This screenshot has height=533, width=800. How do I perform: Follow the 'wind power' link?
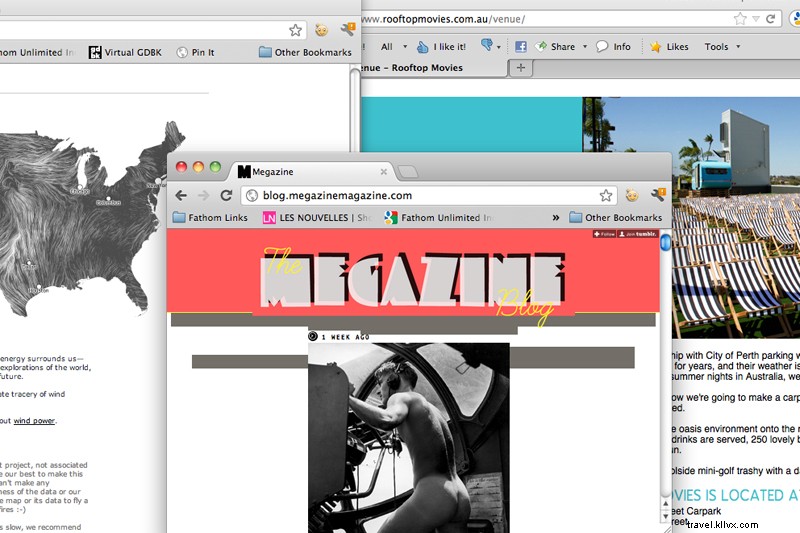35,421
